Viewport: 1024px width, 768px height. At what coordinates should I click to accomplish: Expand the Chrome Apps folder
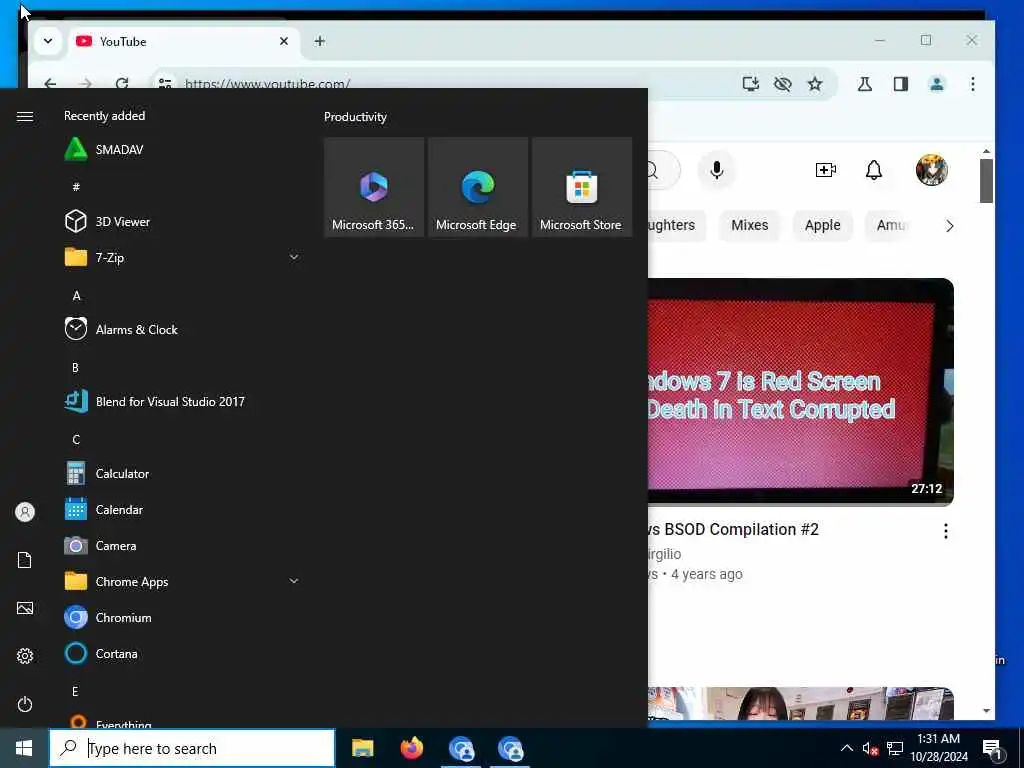tap(183, 581)
